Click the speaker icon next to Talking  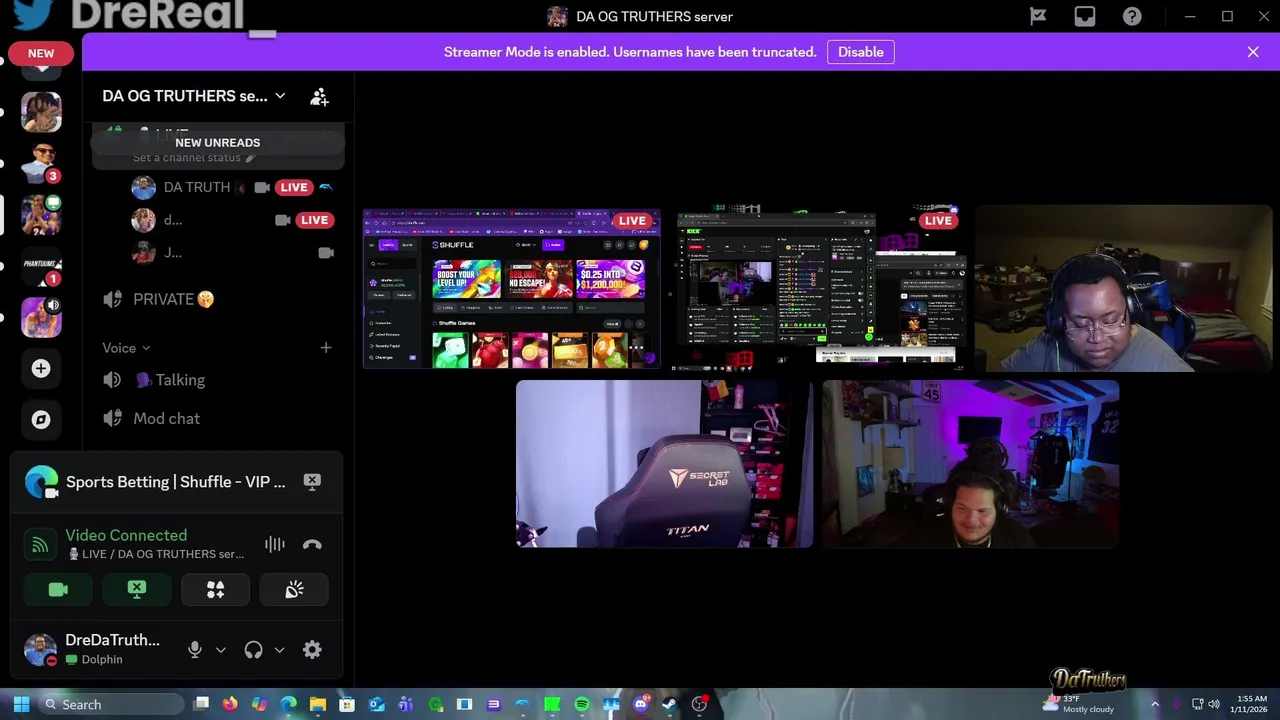point(113,380)
